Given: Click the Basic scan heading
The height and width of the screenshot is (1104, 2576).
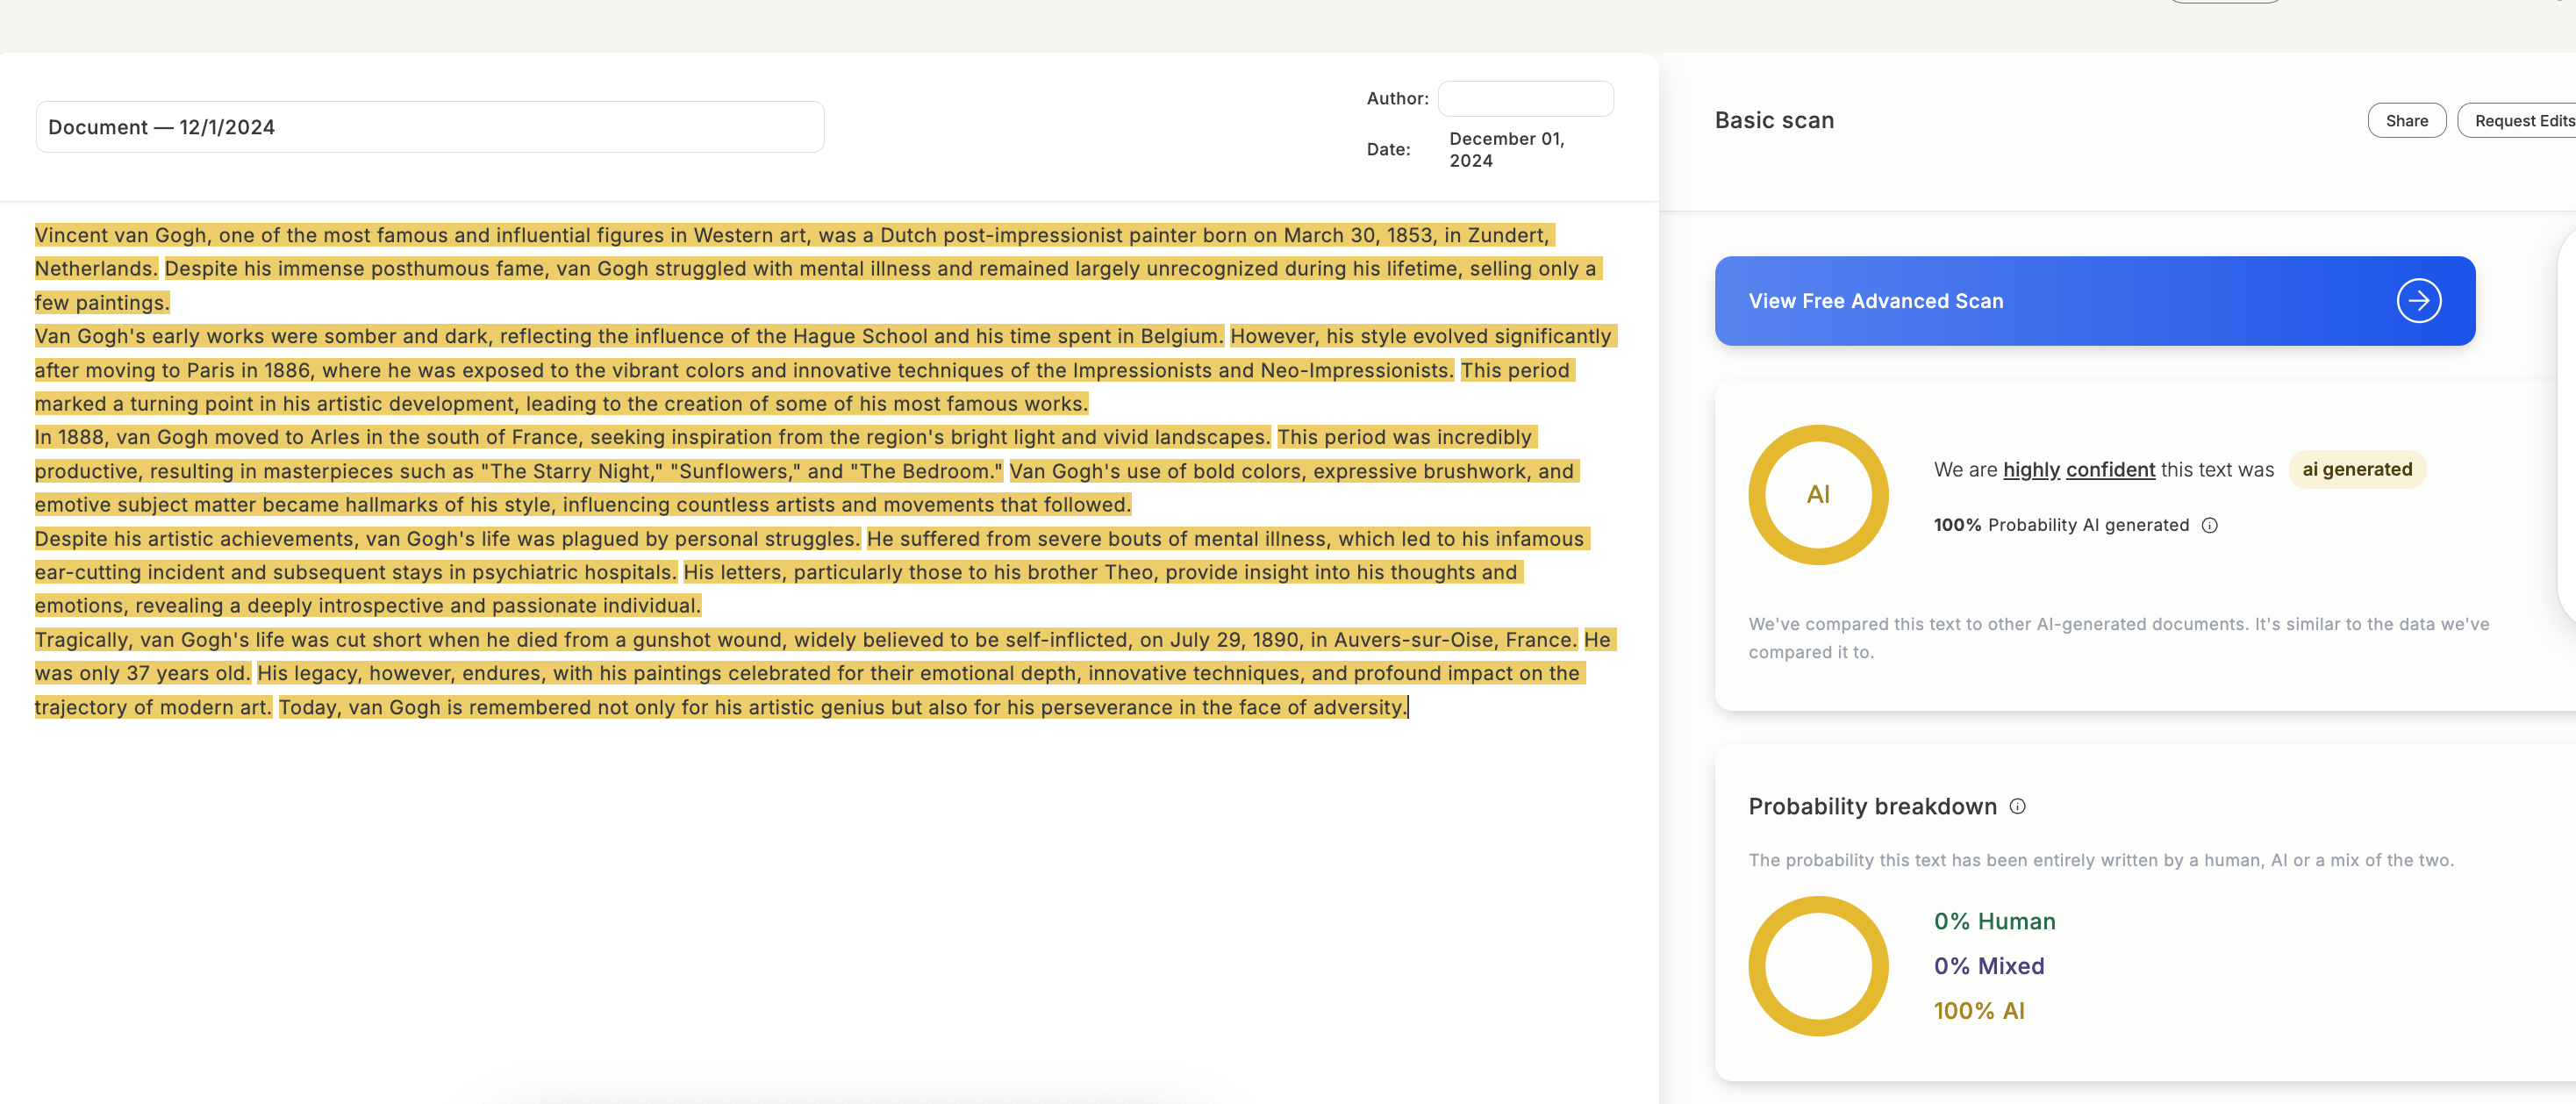Looking at the screenshot, I should 1774,120.
